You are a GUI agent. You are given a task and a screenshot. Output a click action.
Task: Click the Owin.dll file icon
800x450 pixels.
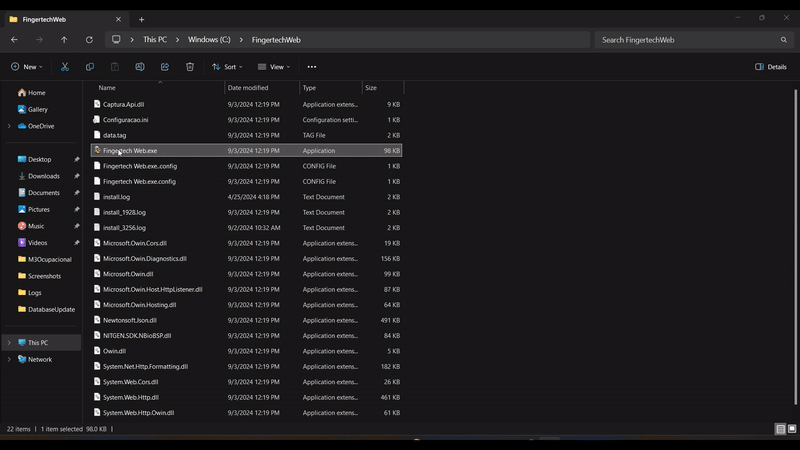[x=97, y=351]
